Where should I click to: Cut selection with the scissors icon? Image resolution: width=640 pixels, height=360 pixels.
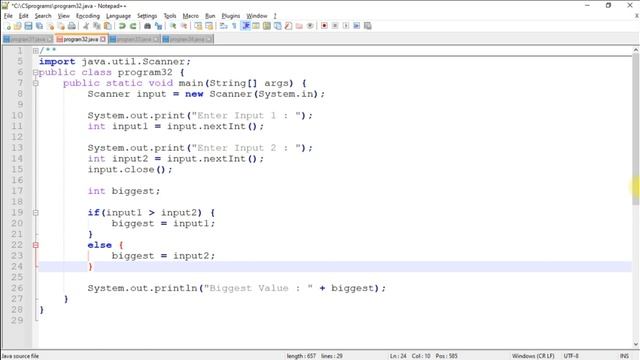86,26
